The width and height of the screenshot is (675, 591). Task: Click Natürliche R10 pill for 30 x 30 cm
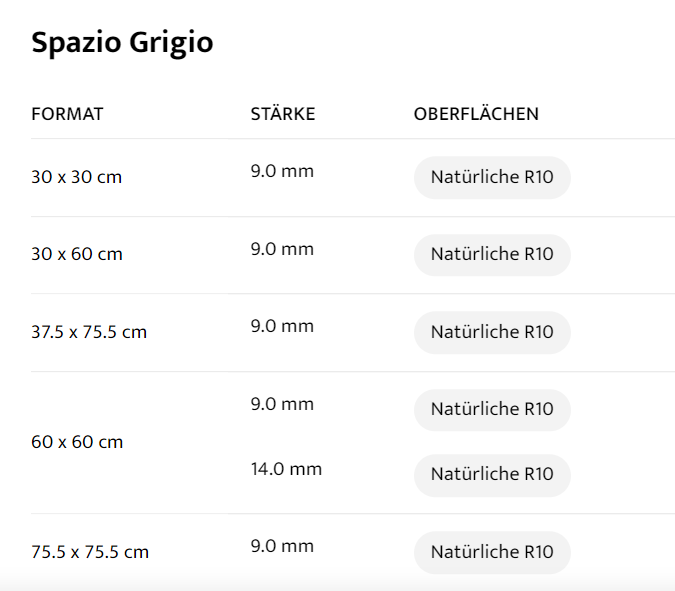pyautogui.click(x=492, y=178)
